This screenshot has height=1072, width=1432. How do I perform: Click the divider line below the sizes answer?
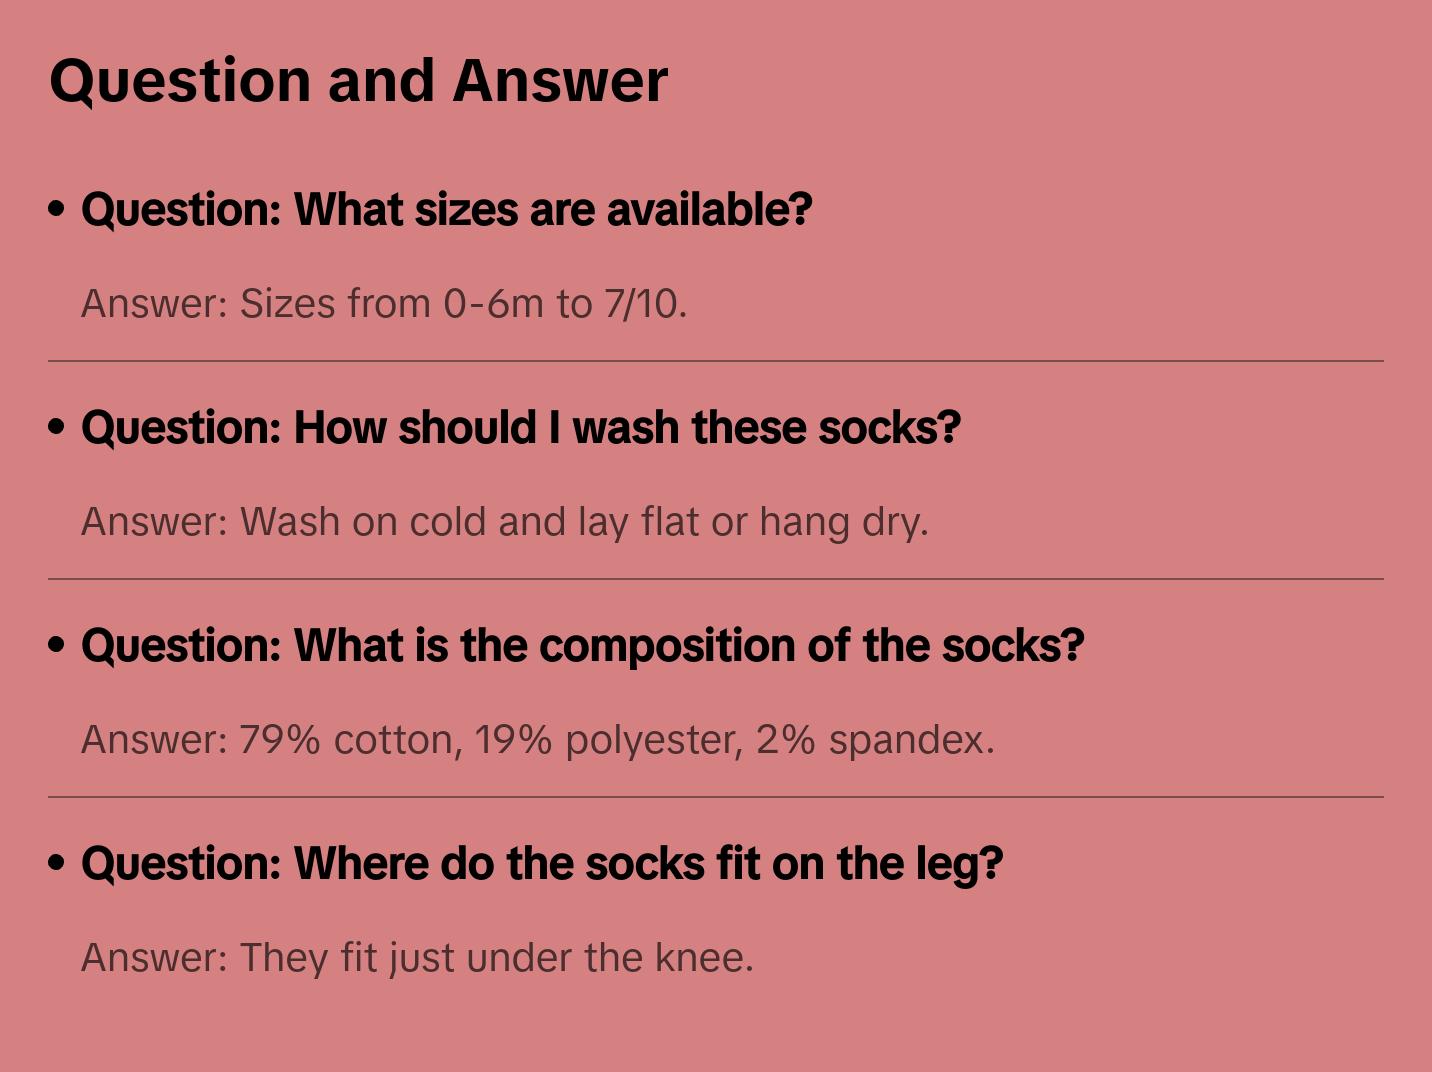[x=716, y=361]
